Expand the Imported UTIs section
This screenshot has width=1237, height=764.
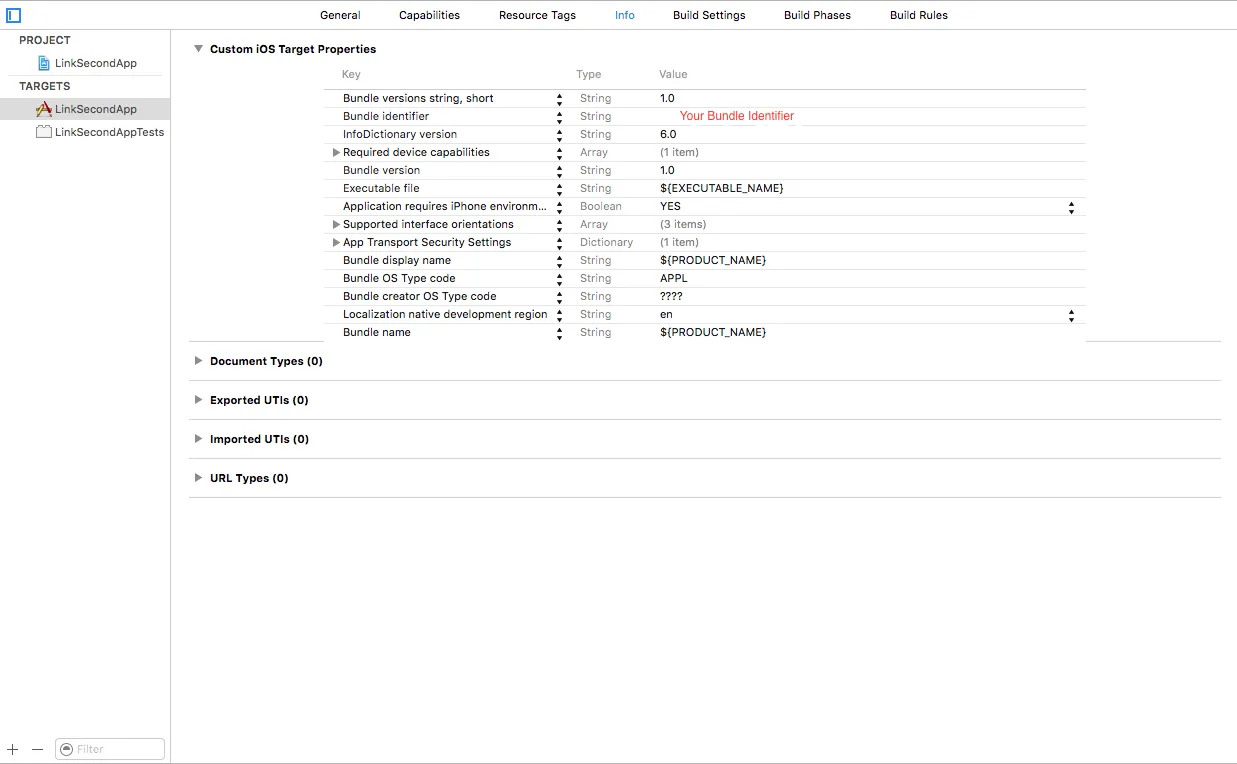(198, 439)
